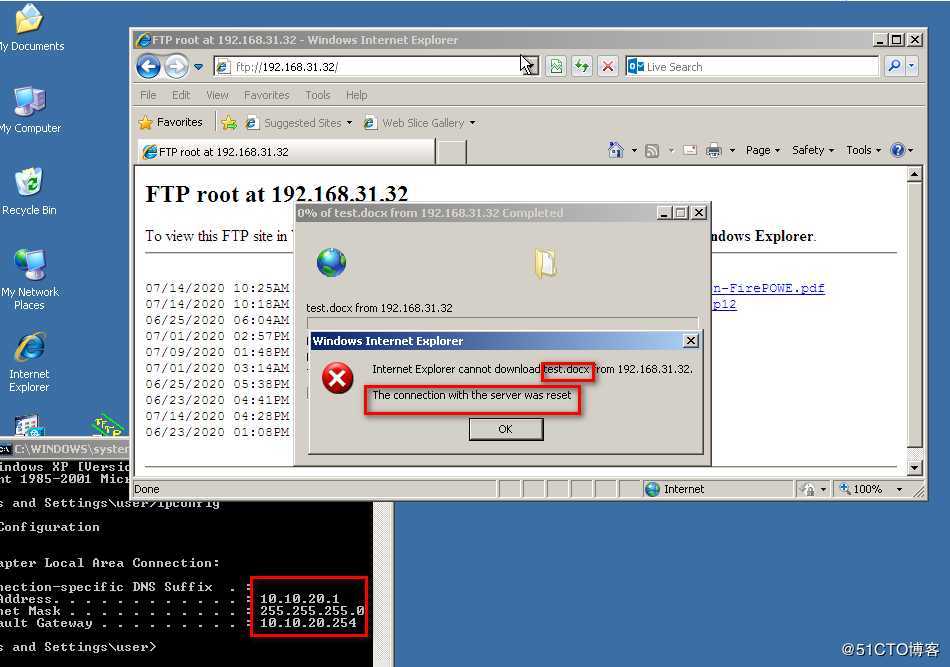Image resolution: width=950 pixels, height=667 pixels.
Task: Open the Help menu
Action: [356, 95]
